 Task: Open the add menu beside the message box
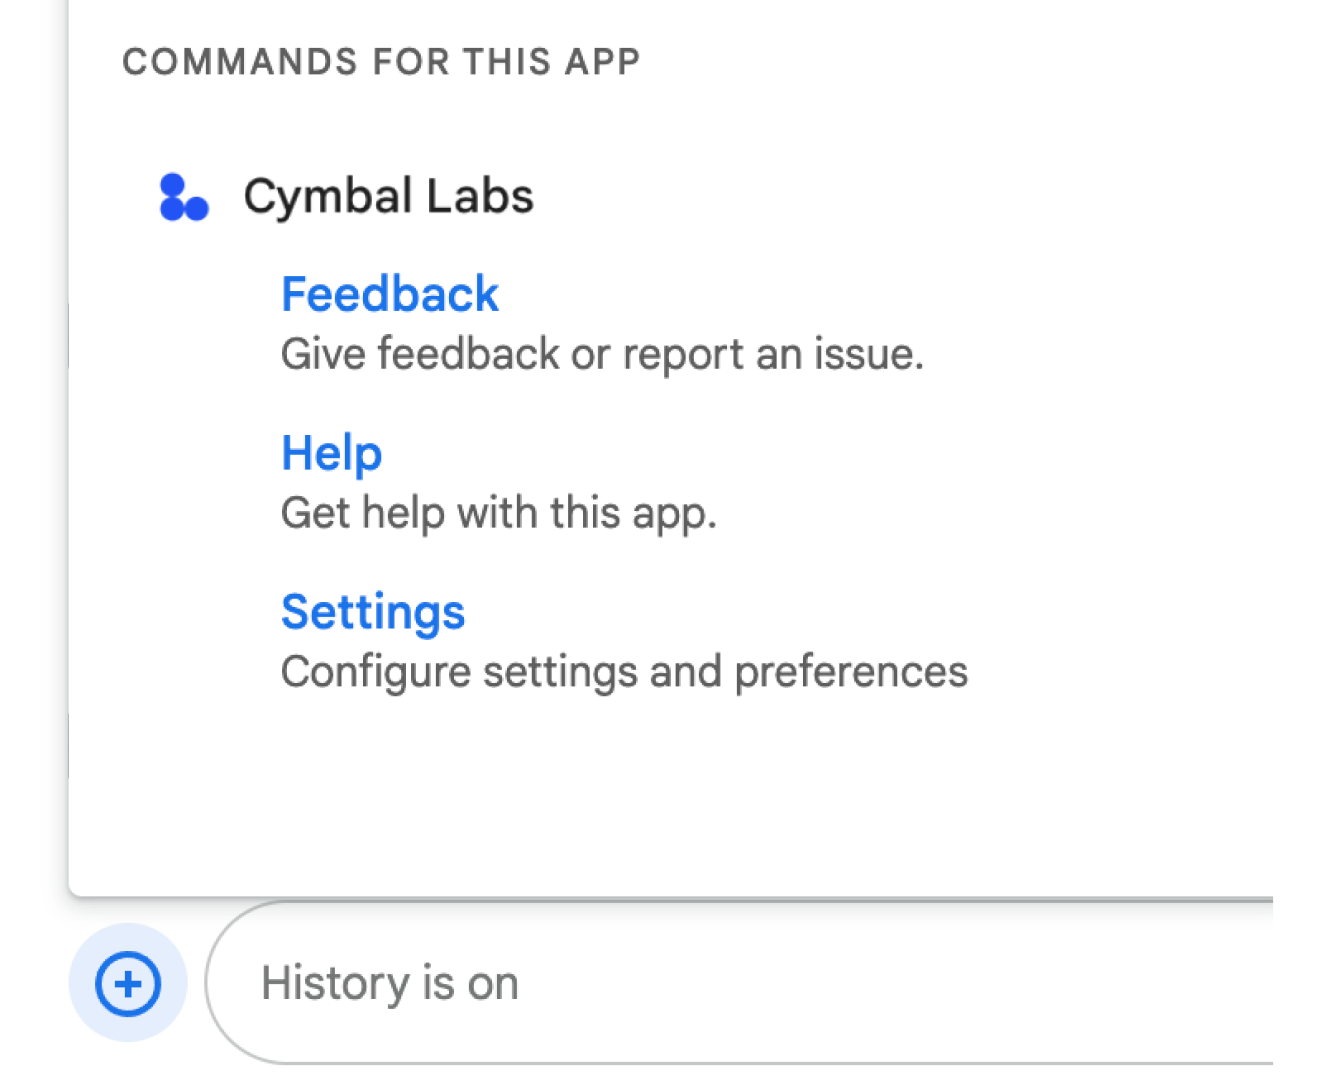[128, 983]
